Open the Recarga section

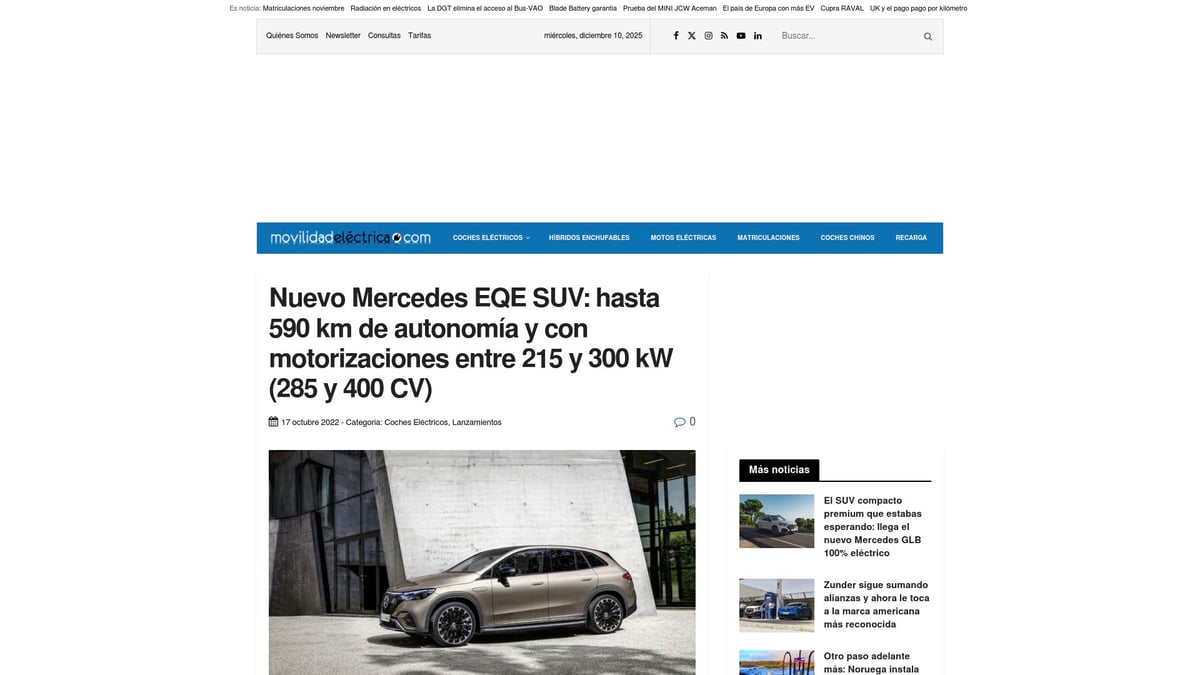click(911, 237)
